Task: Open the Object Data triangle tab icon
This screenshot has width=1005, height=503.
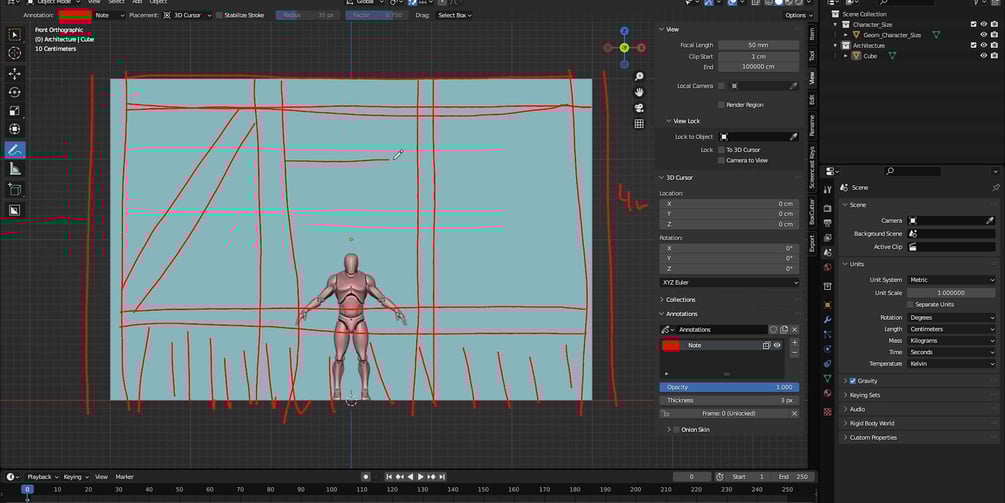Action: [827, 379]
